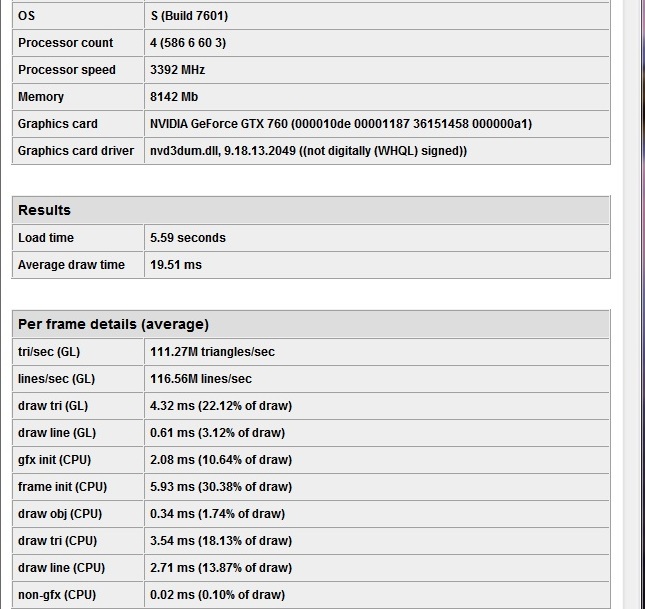Click the Memory 8142 Mb value
The height and width of the screenshot is (609, 645).
175,97
